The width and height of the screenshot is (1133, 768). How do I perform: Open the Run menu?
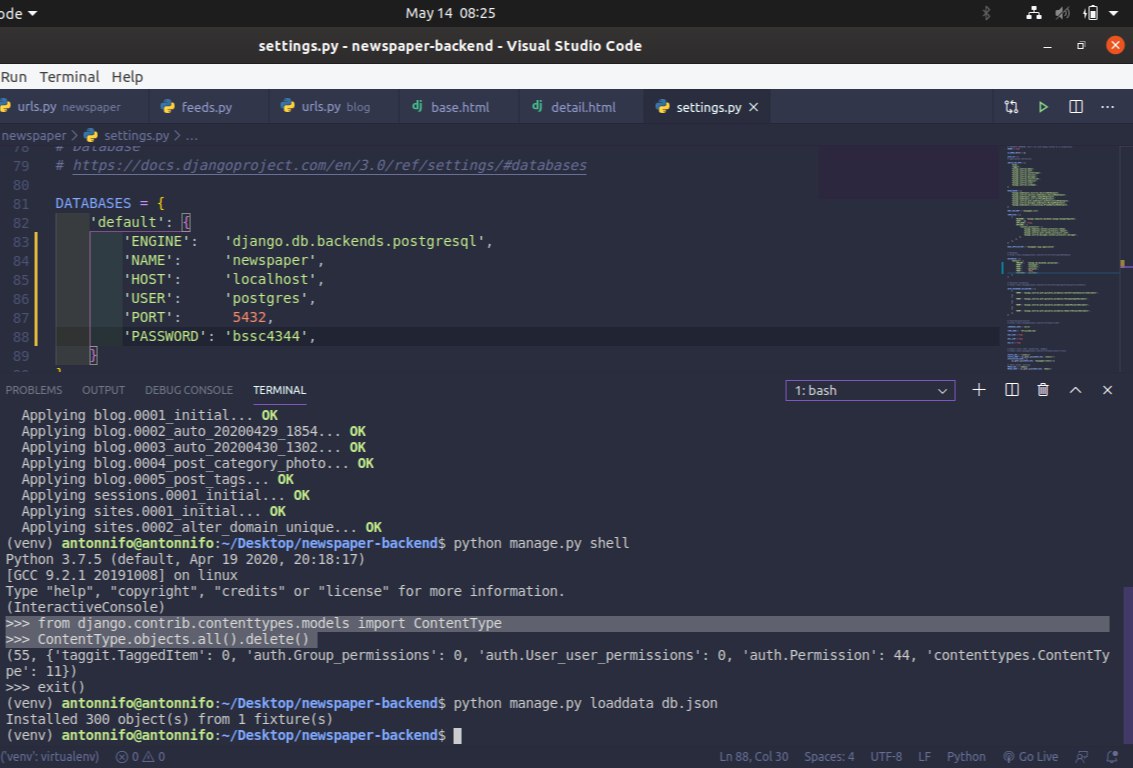pyautogui.click(x=14, y=77)
